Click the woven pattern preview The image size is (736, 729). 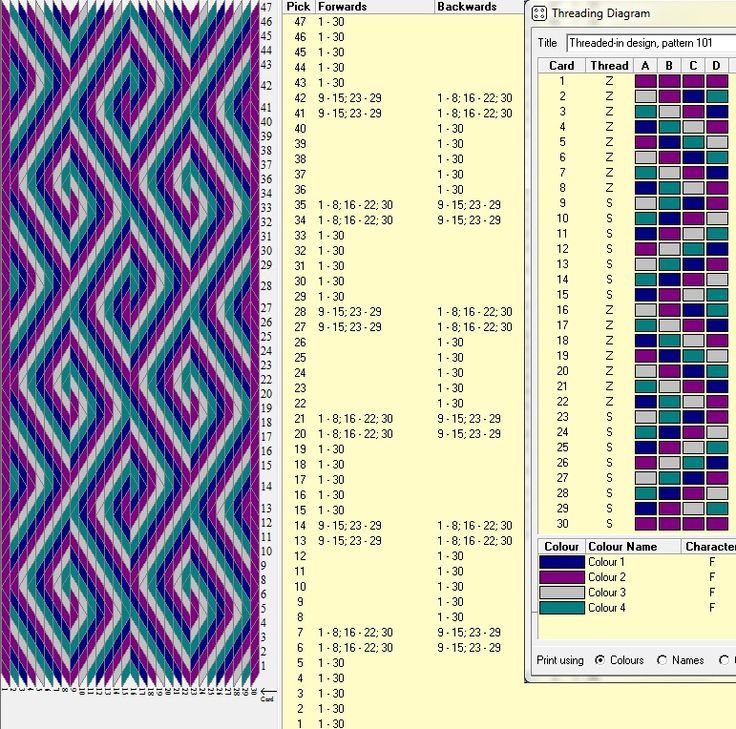coord(130,343)
